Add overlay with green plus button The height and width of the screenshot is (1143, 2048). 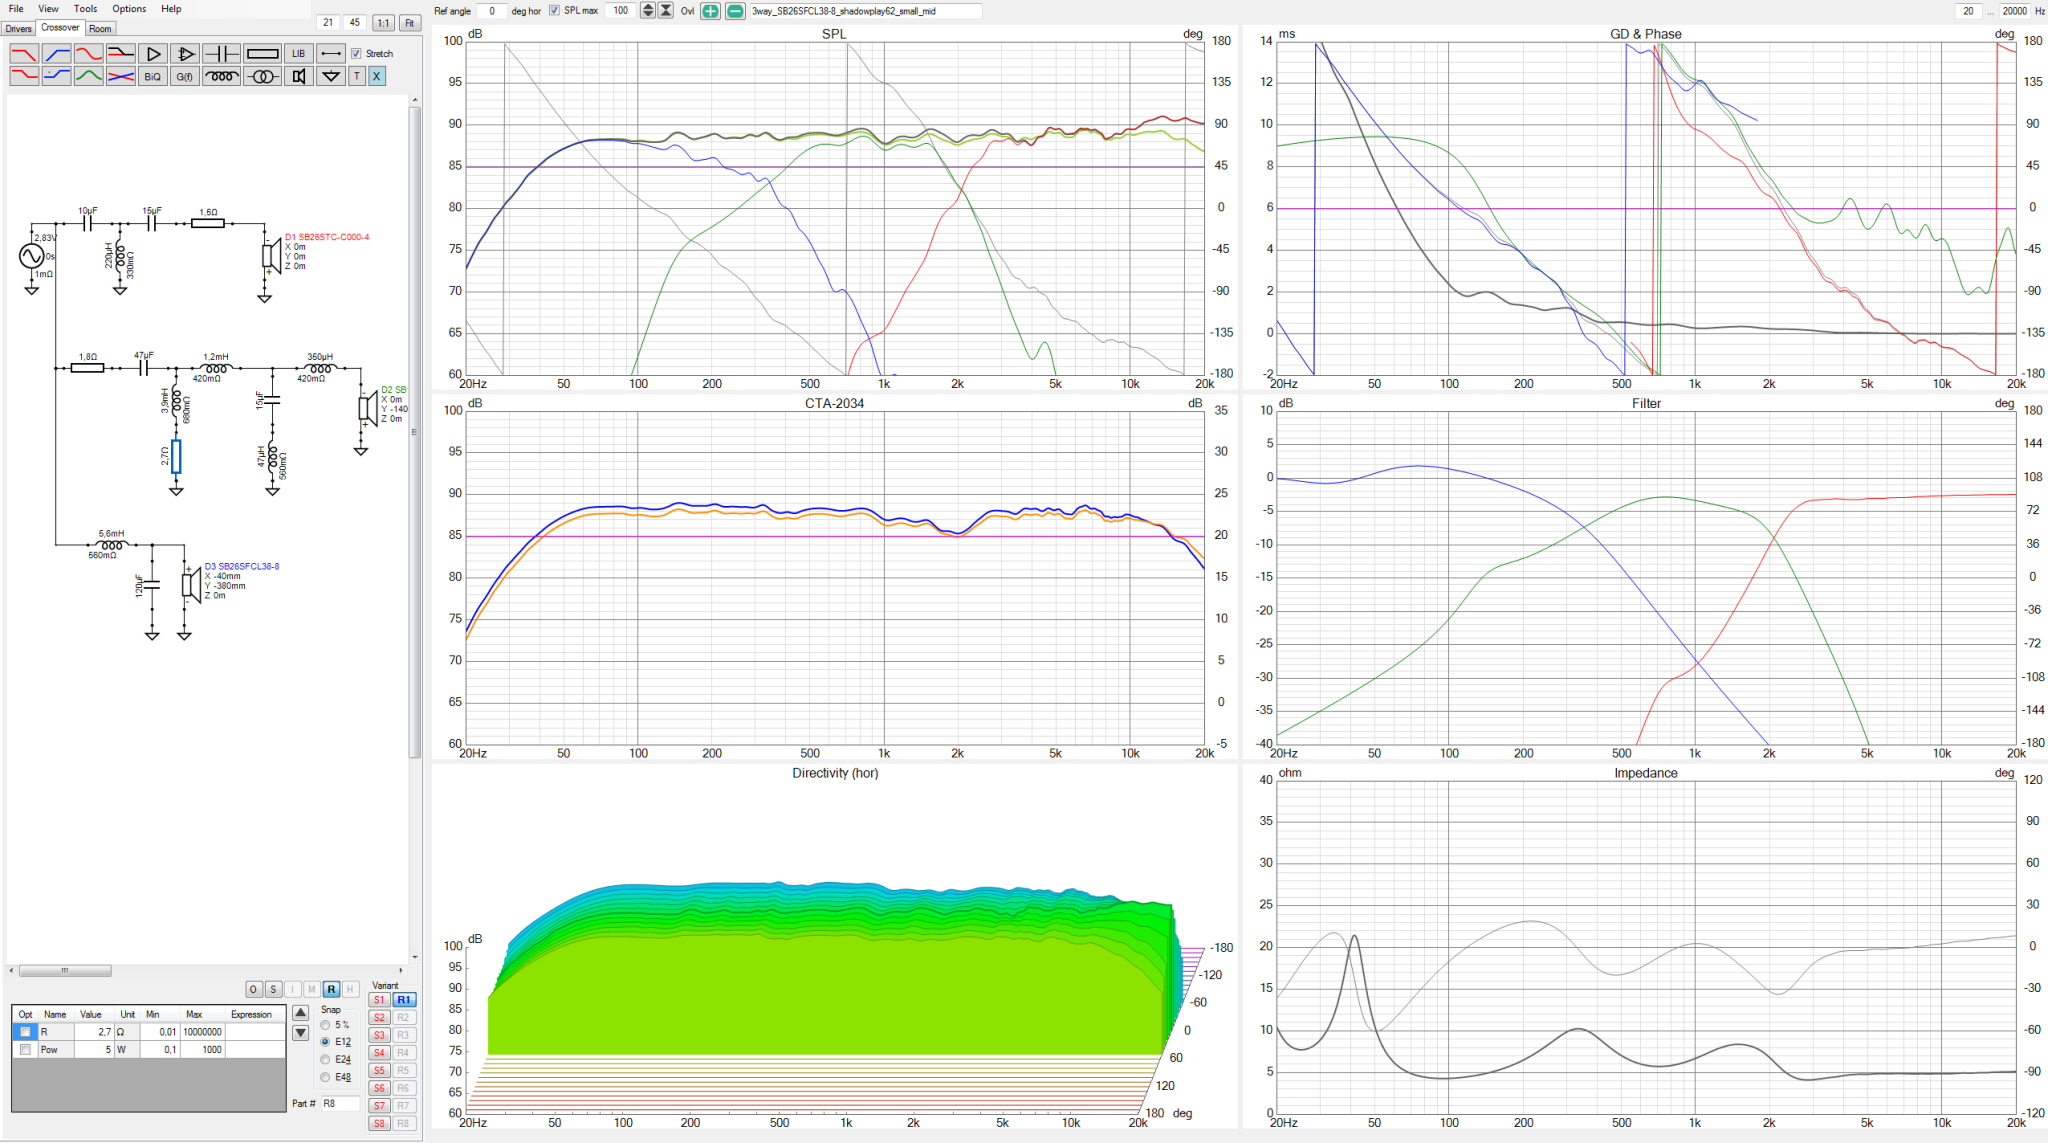pyautogui.click(x=710, y=11)
